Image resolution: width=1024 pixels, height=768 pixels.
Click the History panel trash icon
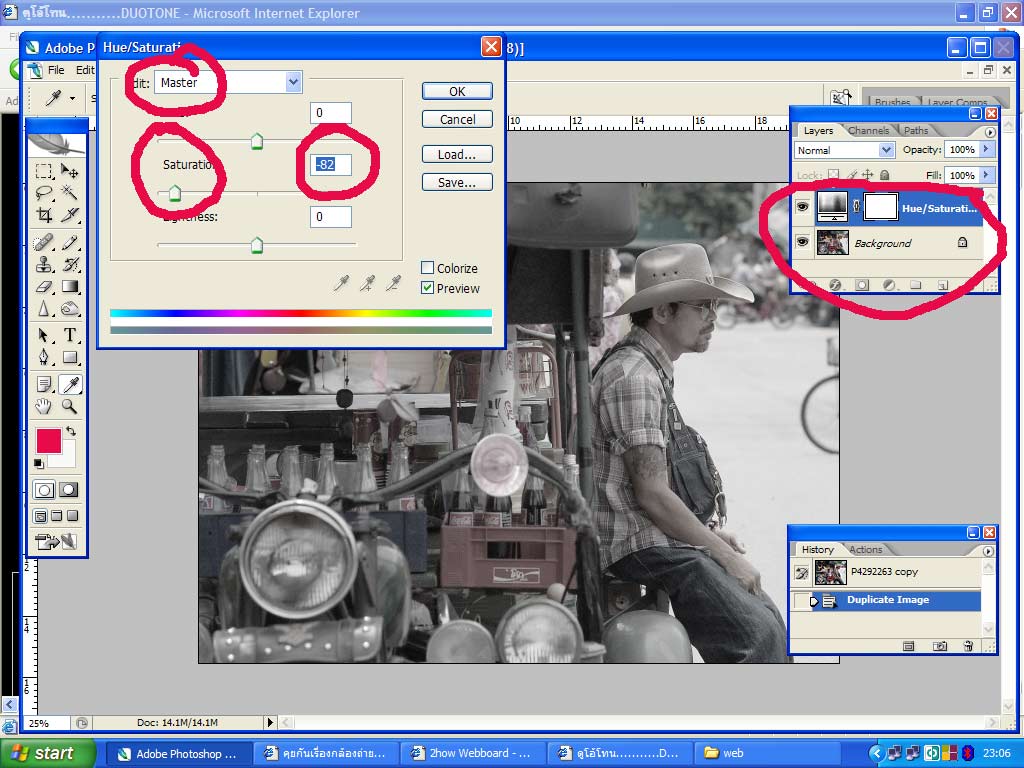(968, 646)
